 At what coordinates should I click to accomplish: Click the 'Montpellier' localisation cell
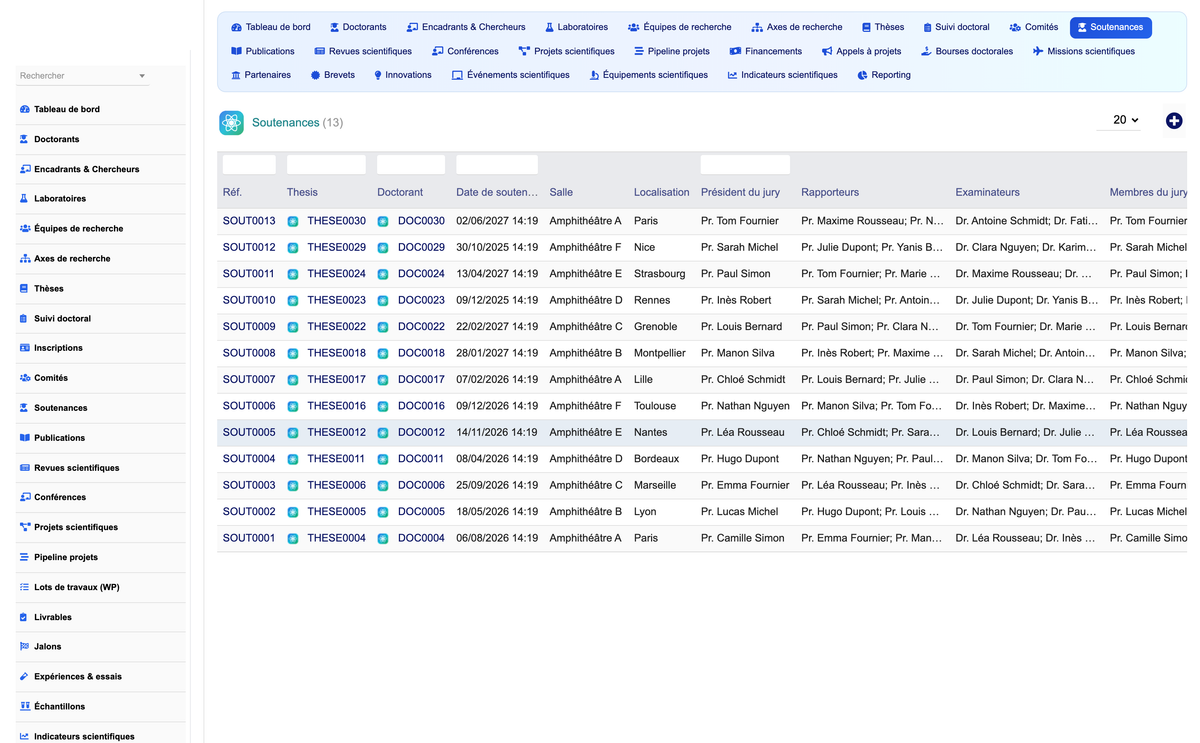[x=660, y=353]
